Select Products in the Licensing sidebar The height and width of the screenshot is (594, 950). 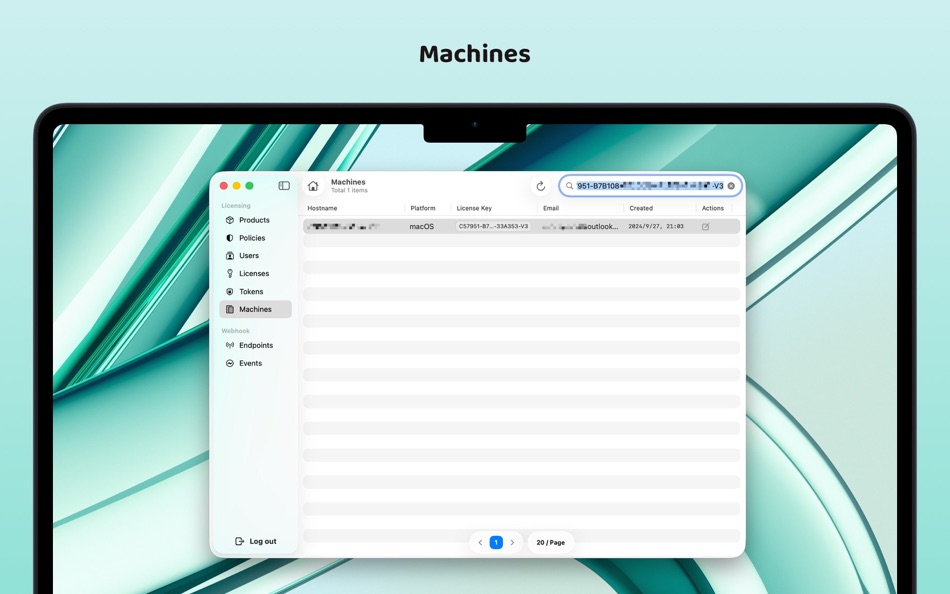pyautogui.click(x=254, y=220)
